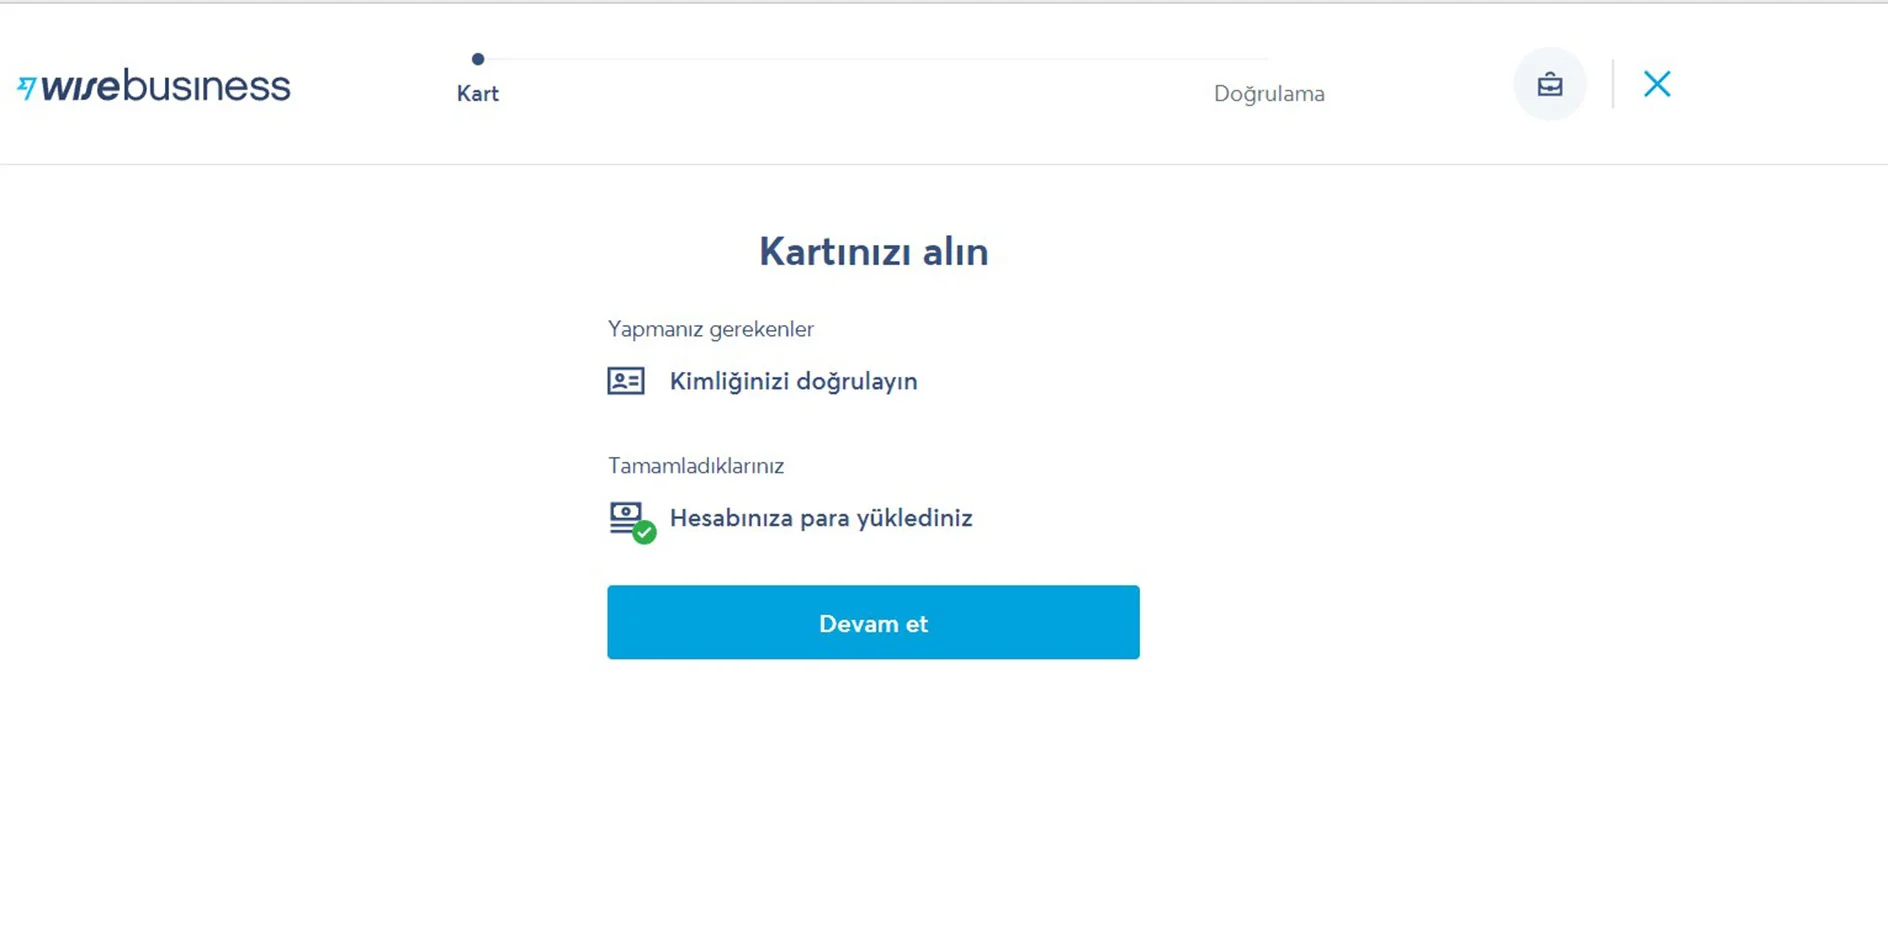The image size is (1888, 925).
Task: Click Hesabınıza para yüklediniz item text
Action: (820, 518)
